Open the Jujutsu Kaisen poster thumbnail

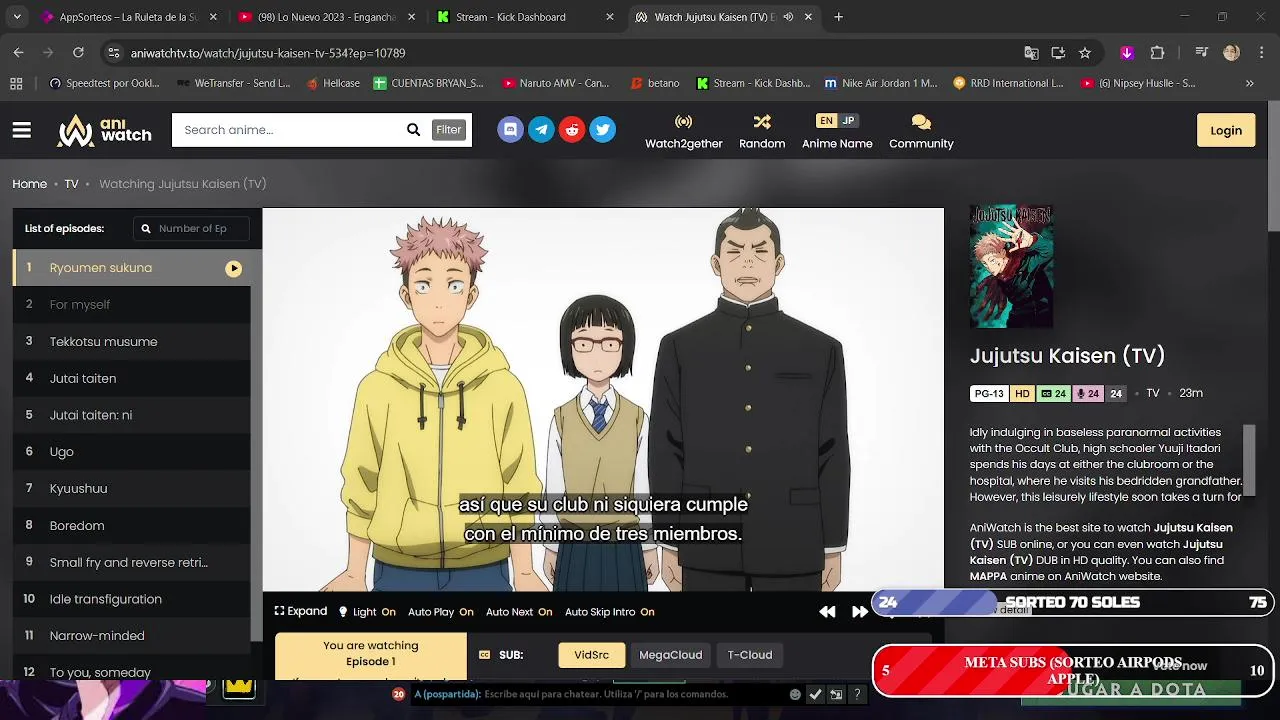(x=1011, y=267)
